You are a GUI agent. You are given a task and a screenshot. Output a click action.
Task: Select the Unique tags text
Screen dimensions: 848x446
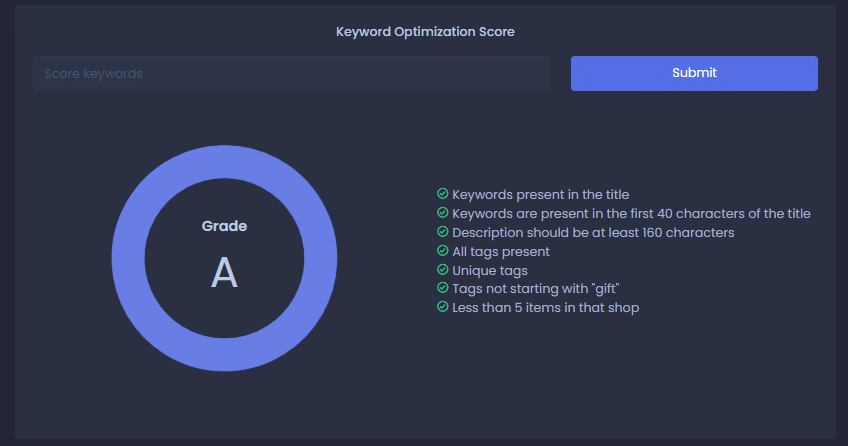click(490, 270)
